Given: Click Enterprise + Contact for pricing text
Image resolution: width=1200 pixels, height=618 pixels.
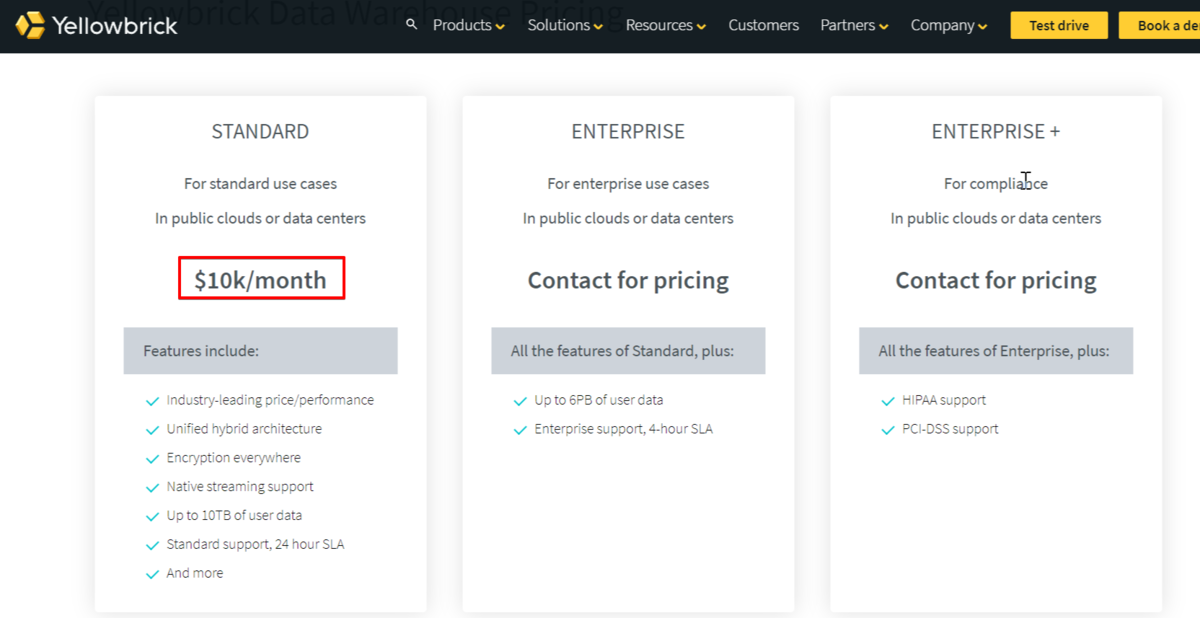Looking at the screenshot, I should point(996,280).
